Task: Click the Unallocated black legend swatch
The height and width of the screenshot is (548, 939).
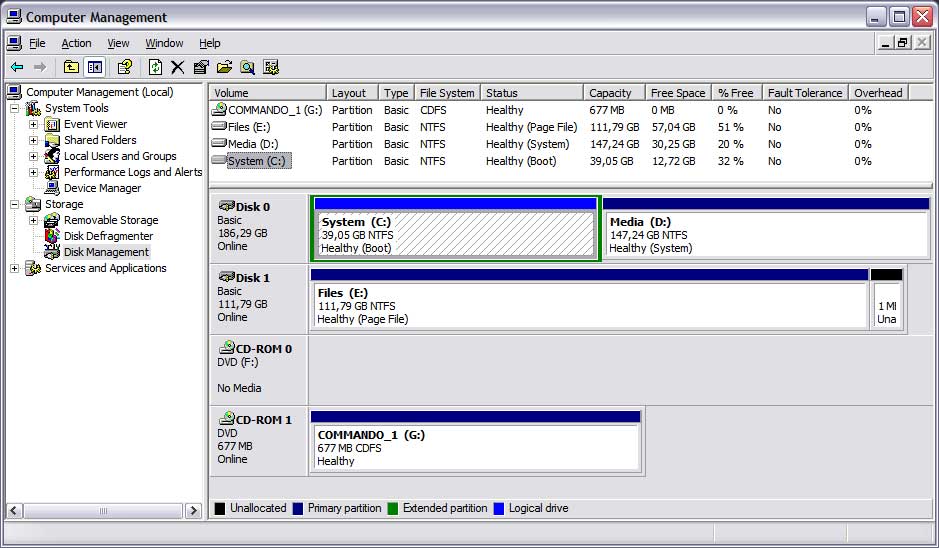Action: [x=220, y=509]
